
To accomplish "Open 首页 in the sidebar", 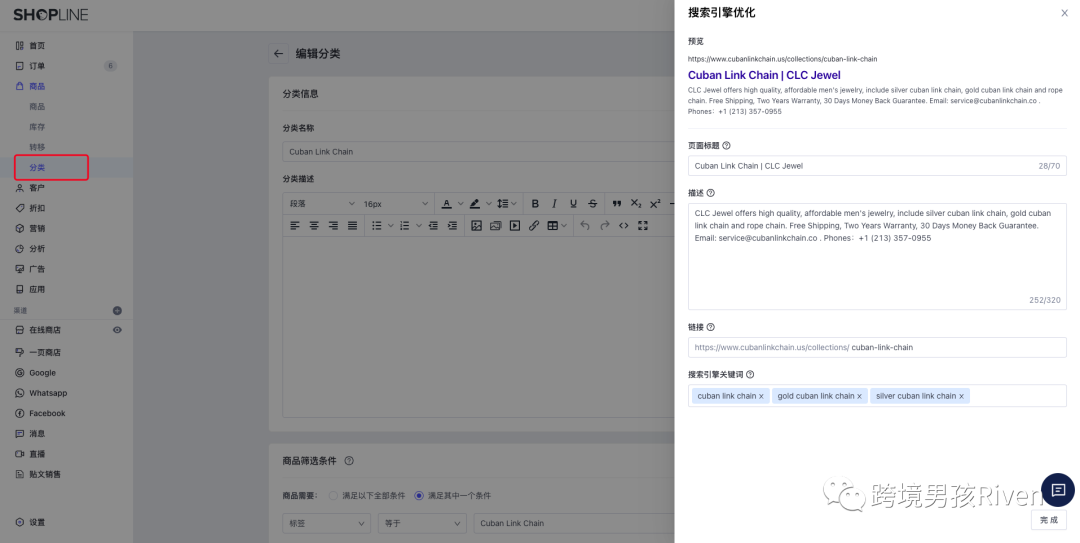I will click(37, 45).
